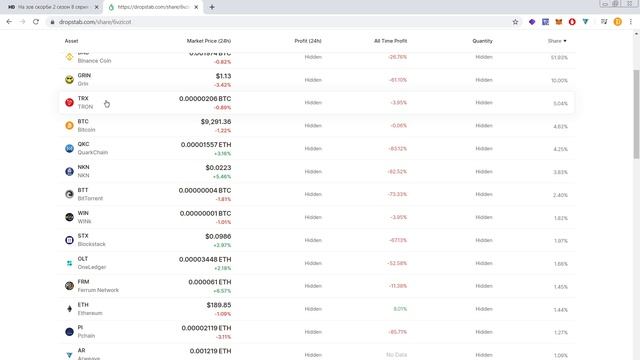This screenshot has width=640, height=360.
Task: Click the page vertical scrollbar thumb
Action: click(636, 114)
